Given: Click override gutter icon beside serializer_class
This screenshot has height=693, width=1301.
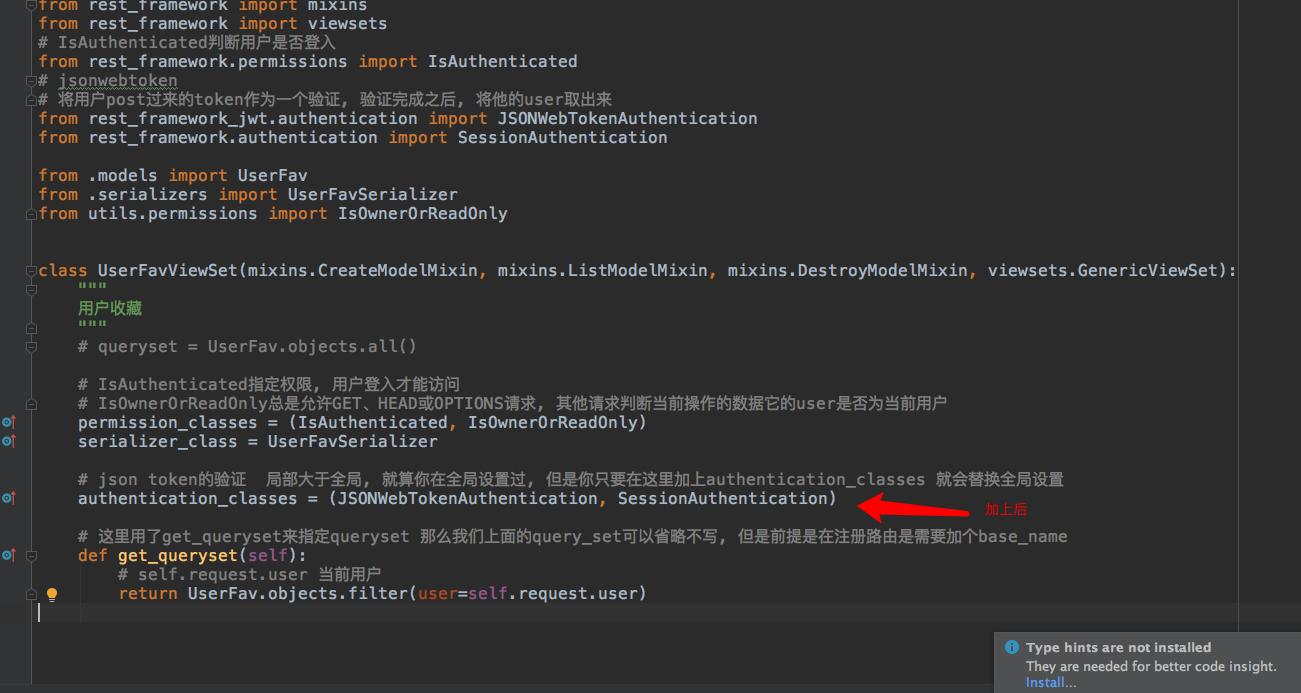Looking at the screenshot, I should [x=8, y=441].
